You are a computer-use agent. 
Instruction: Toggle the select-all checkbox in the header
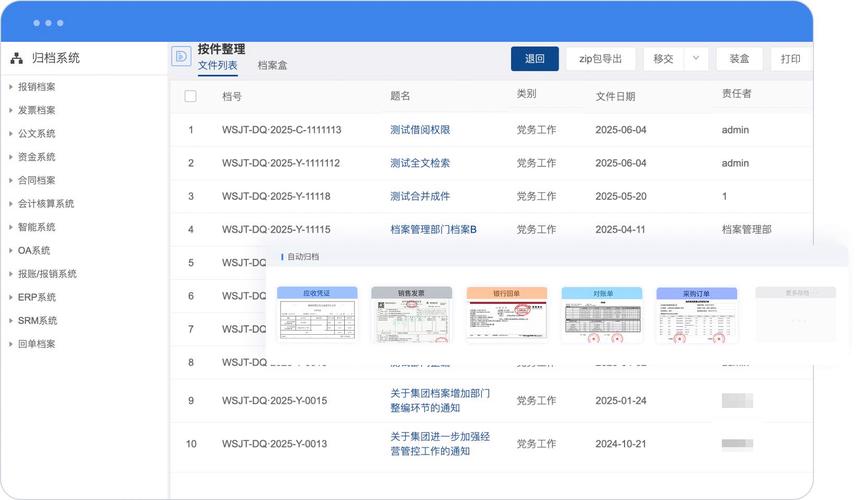(x=191, y=96)
